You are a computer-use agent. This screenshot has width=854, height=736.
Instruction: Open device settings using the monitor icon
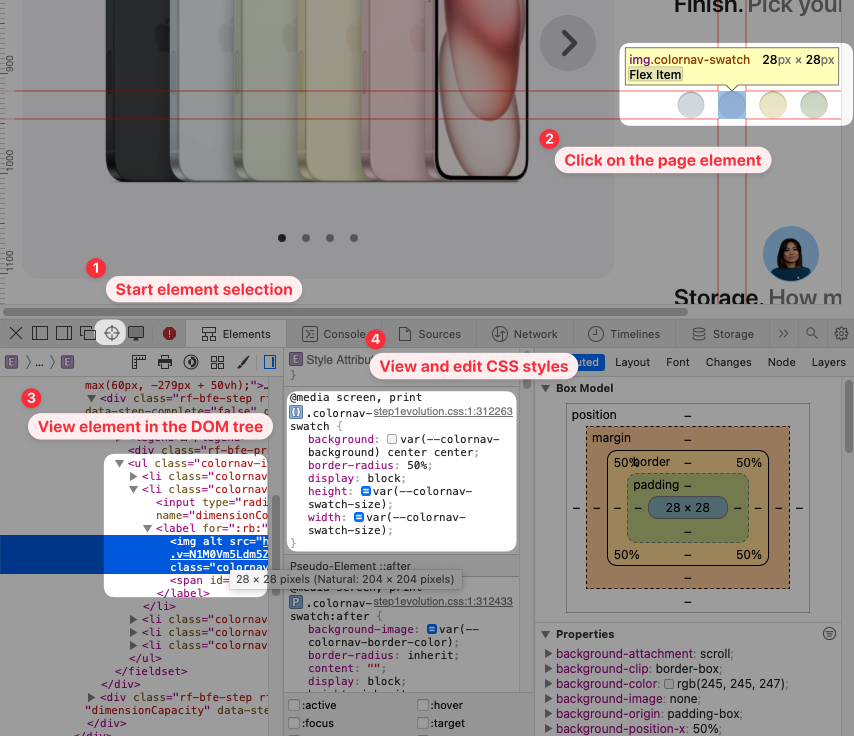(136, 333)
